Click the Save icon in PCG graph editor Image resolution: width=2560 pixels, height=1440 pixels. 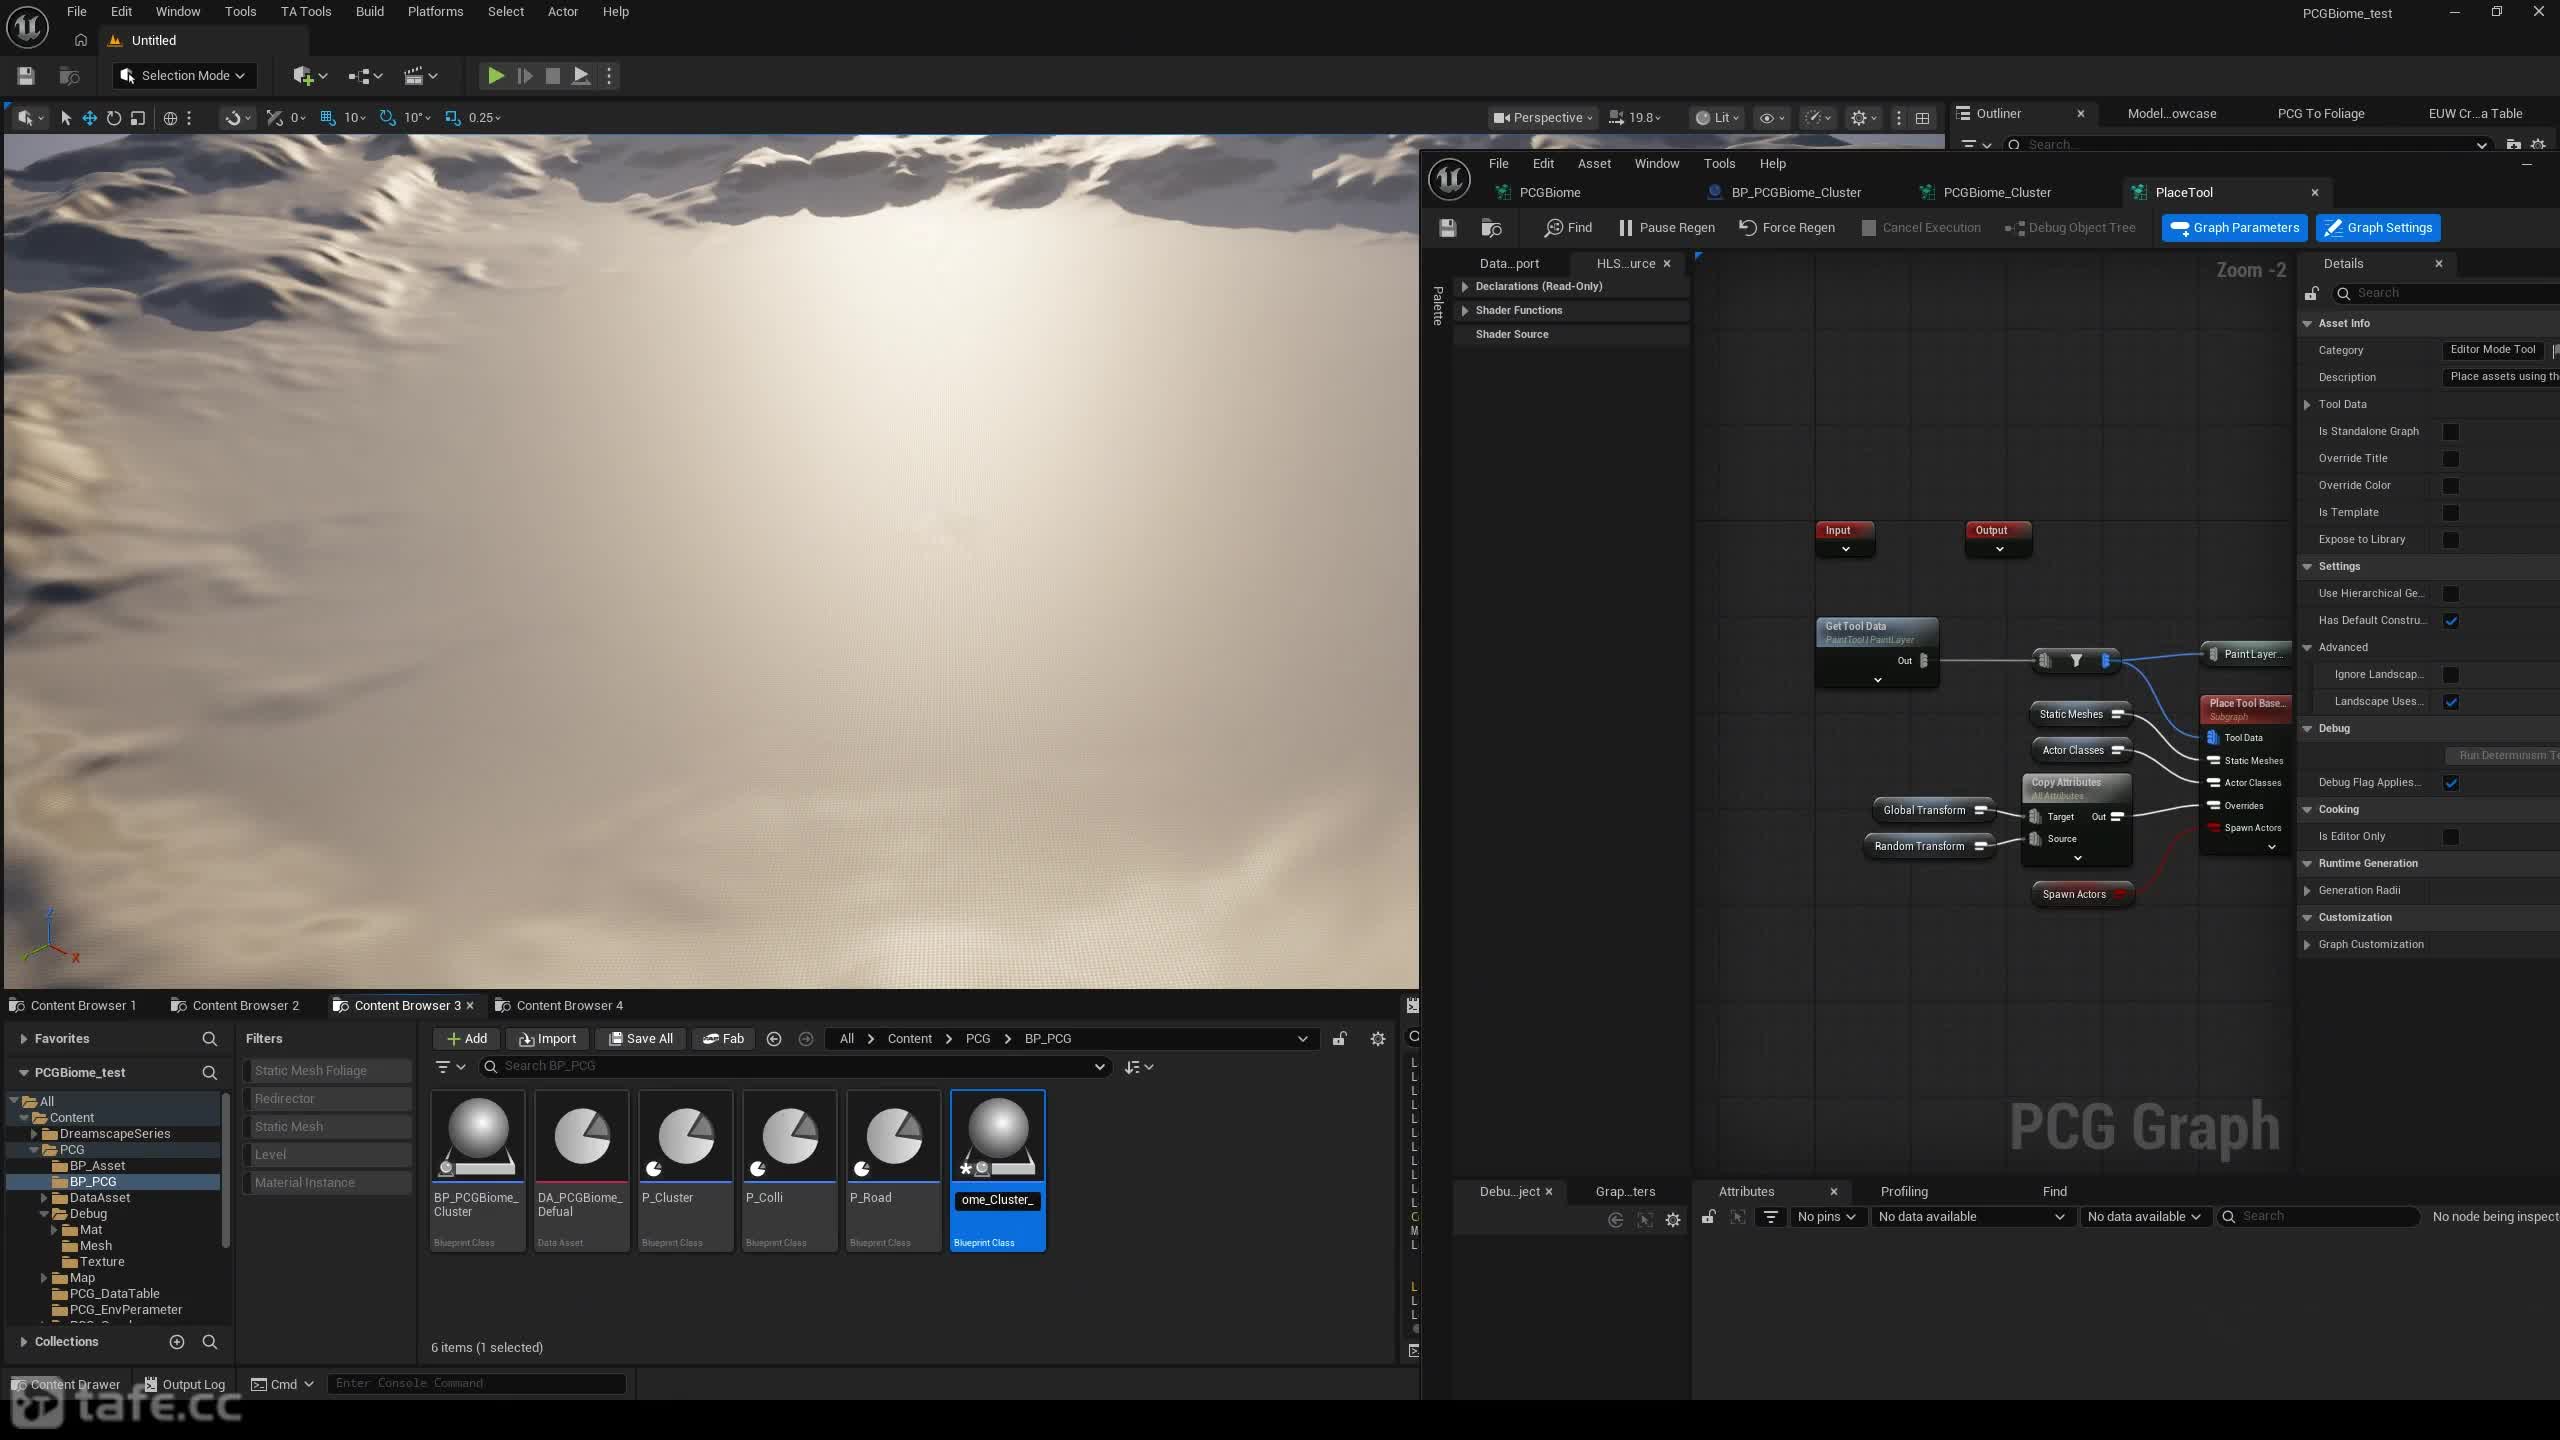tap(1447, 228)
